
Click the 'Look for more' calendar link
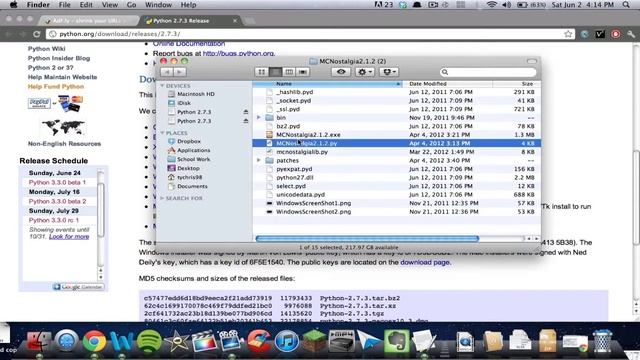point(69,237)
